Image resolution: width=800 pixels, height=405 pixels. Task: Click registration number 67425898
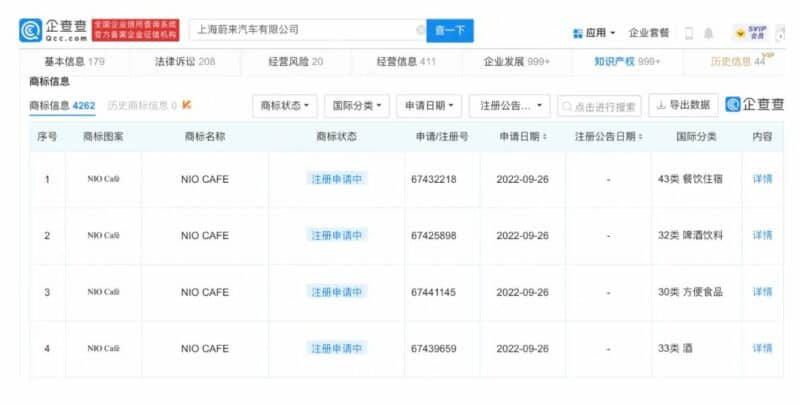pyautogui.click(x=434, y=236)
